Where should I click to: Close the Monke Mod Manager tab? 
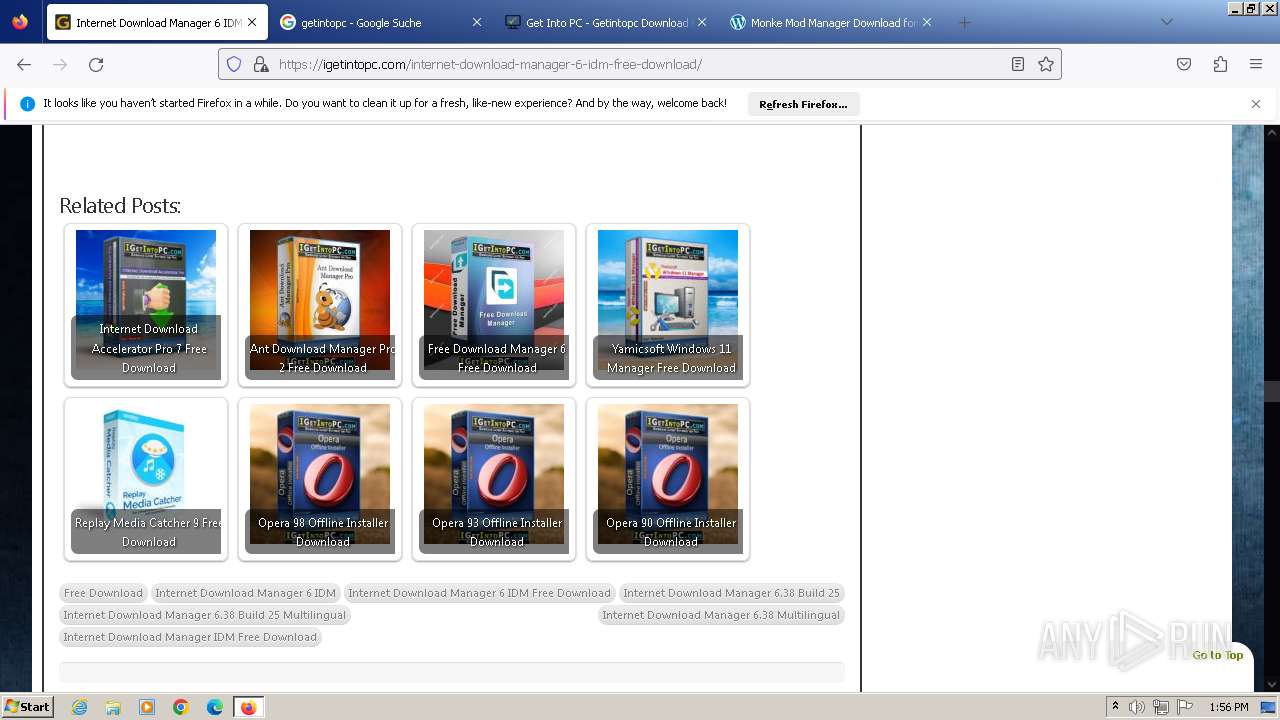point(927,22)
